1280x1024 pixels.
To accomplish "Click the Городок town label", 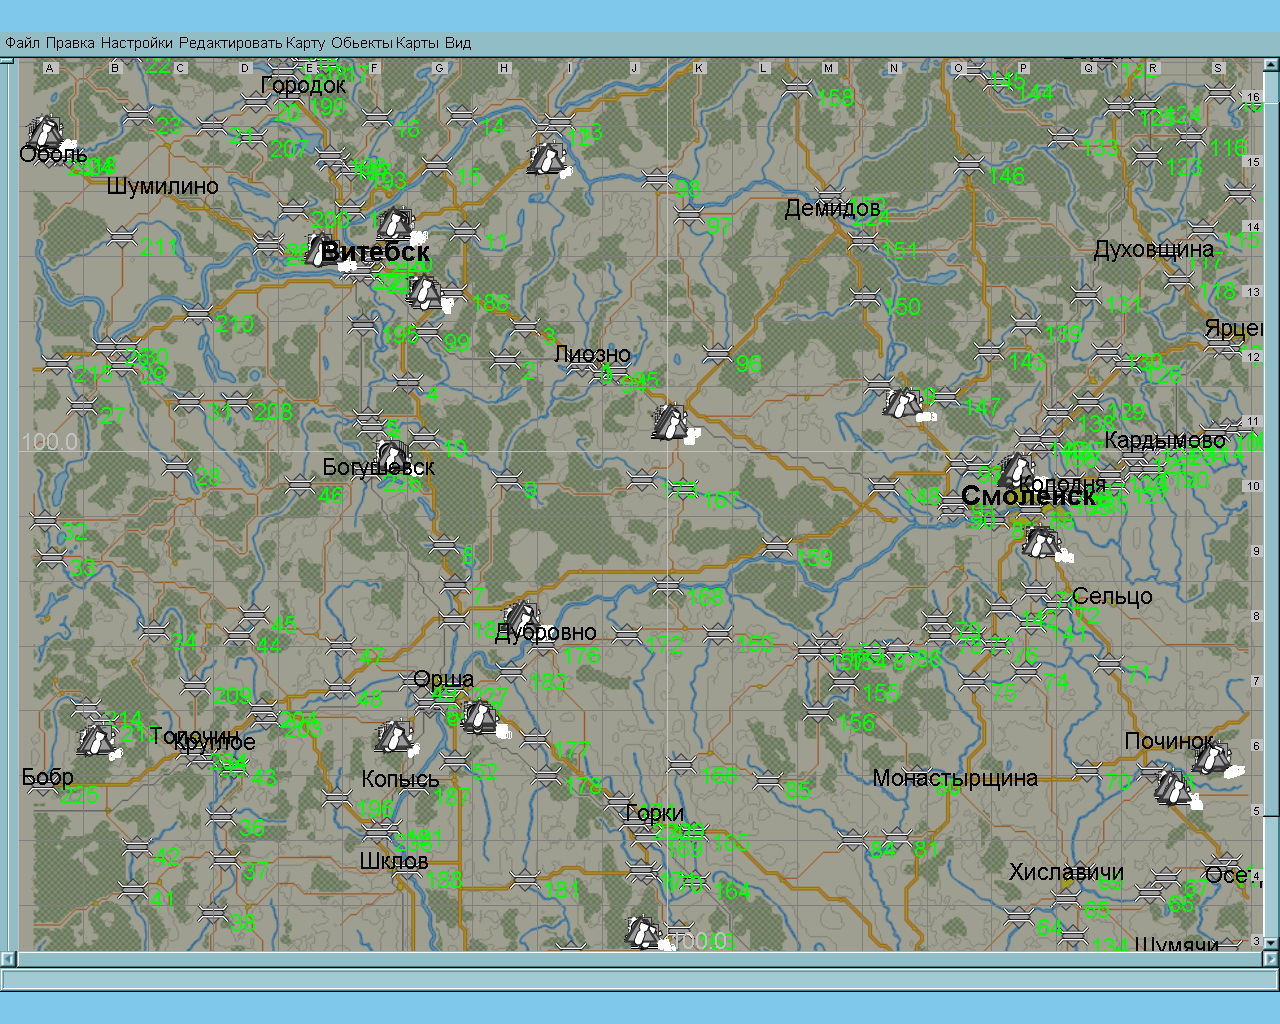I will (x=303, y=85).
